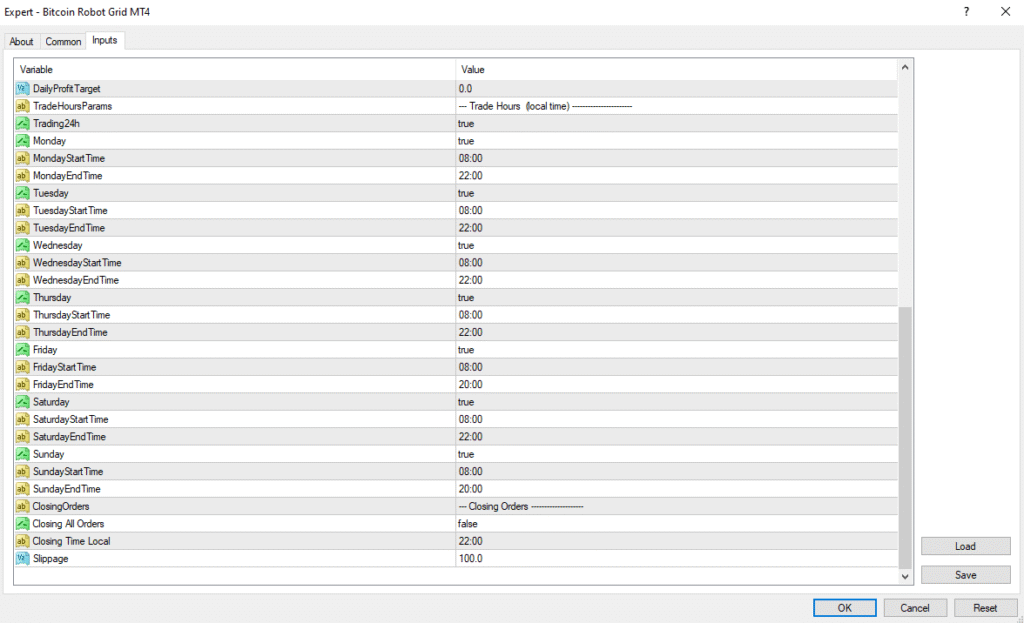Toggle Closing All Orders false value

click(468, 524)
